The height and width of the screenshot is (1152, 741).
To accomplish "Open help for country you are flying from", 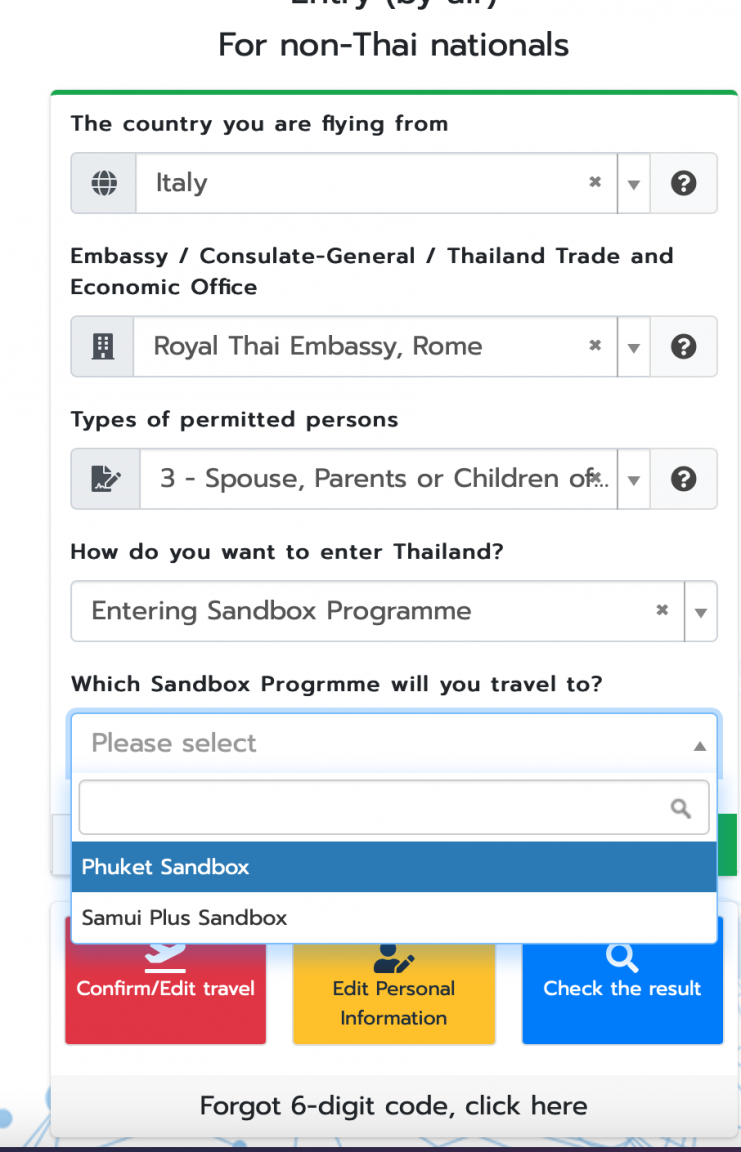I will click(x=683, y=183).
